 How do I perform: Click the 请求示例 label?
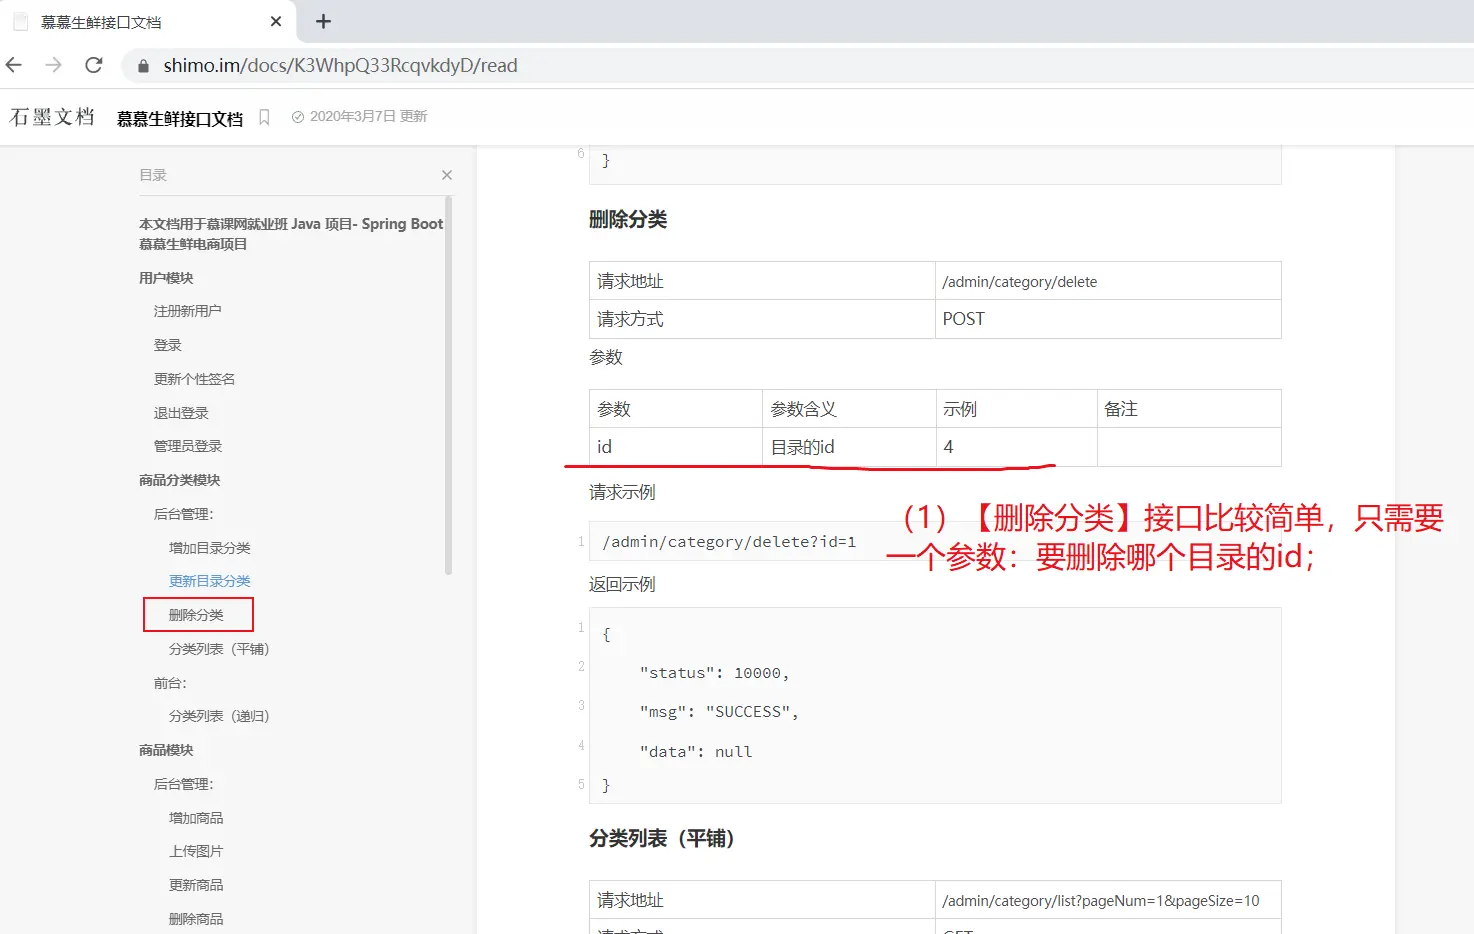coord(622,493)
